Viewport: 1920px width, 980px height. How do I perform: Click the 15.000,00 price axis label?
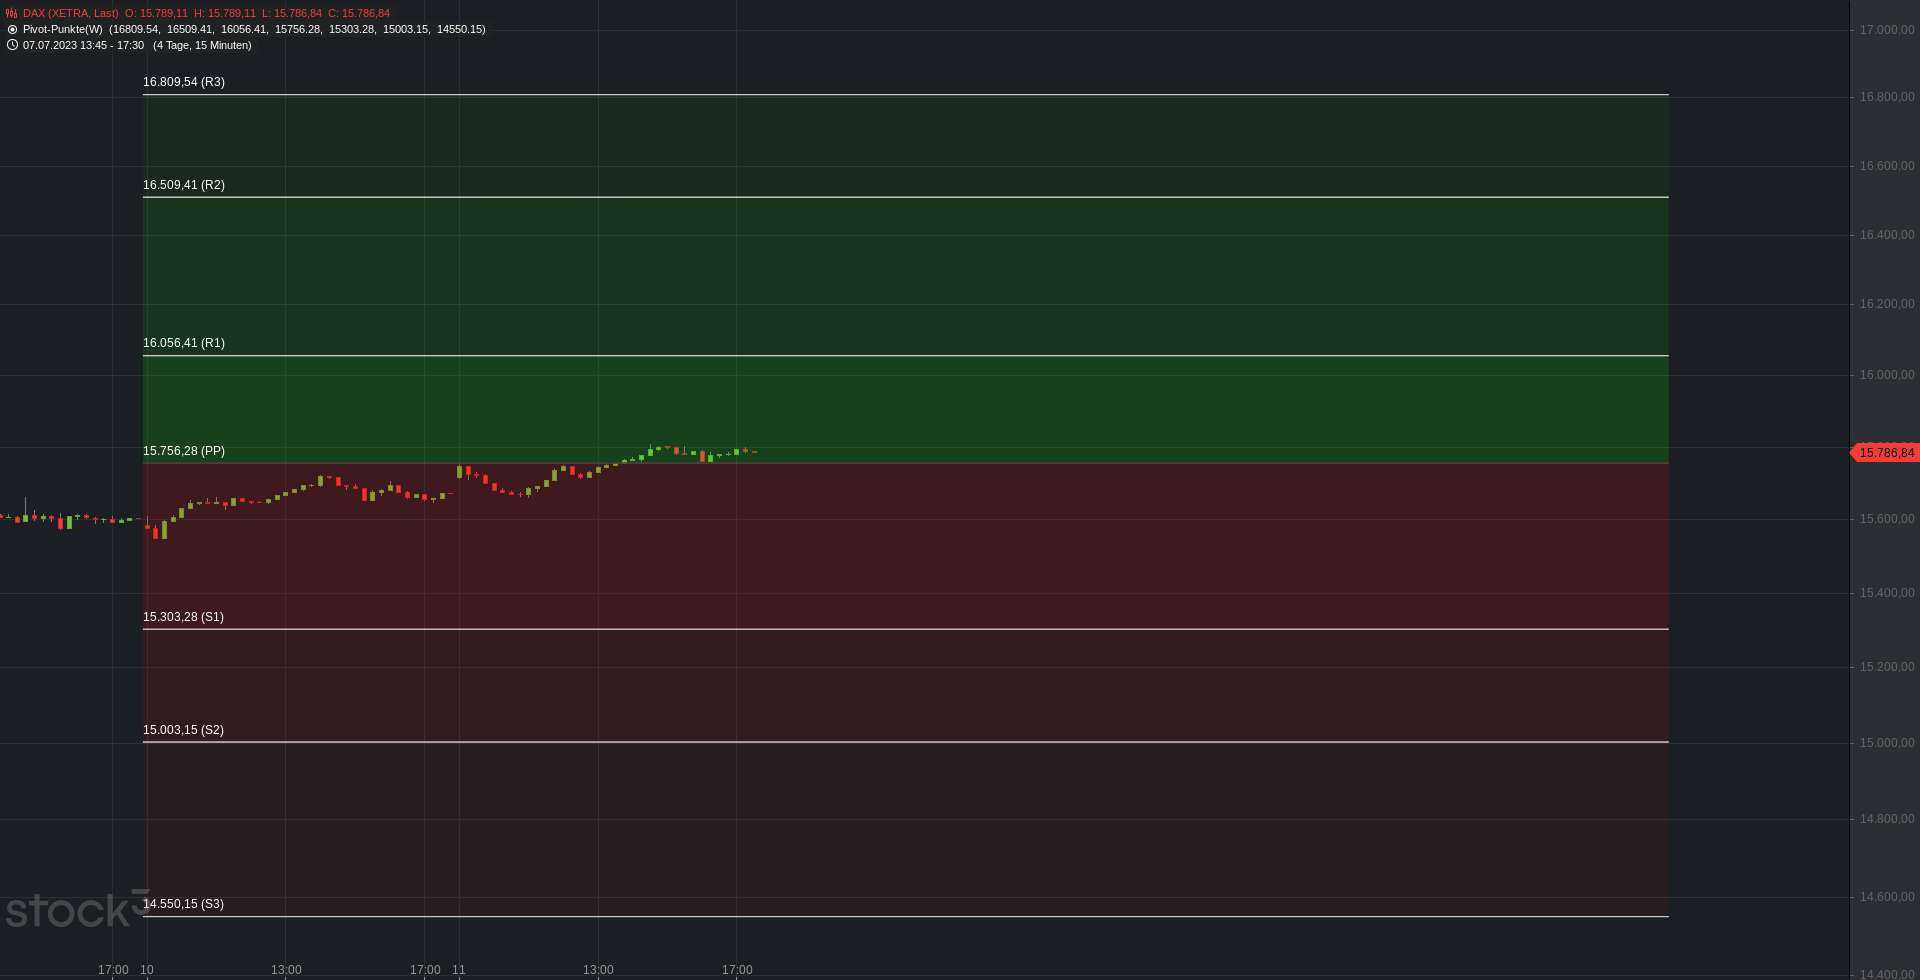pyautogui.click(x=1886, y=743)
